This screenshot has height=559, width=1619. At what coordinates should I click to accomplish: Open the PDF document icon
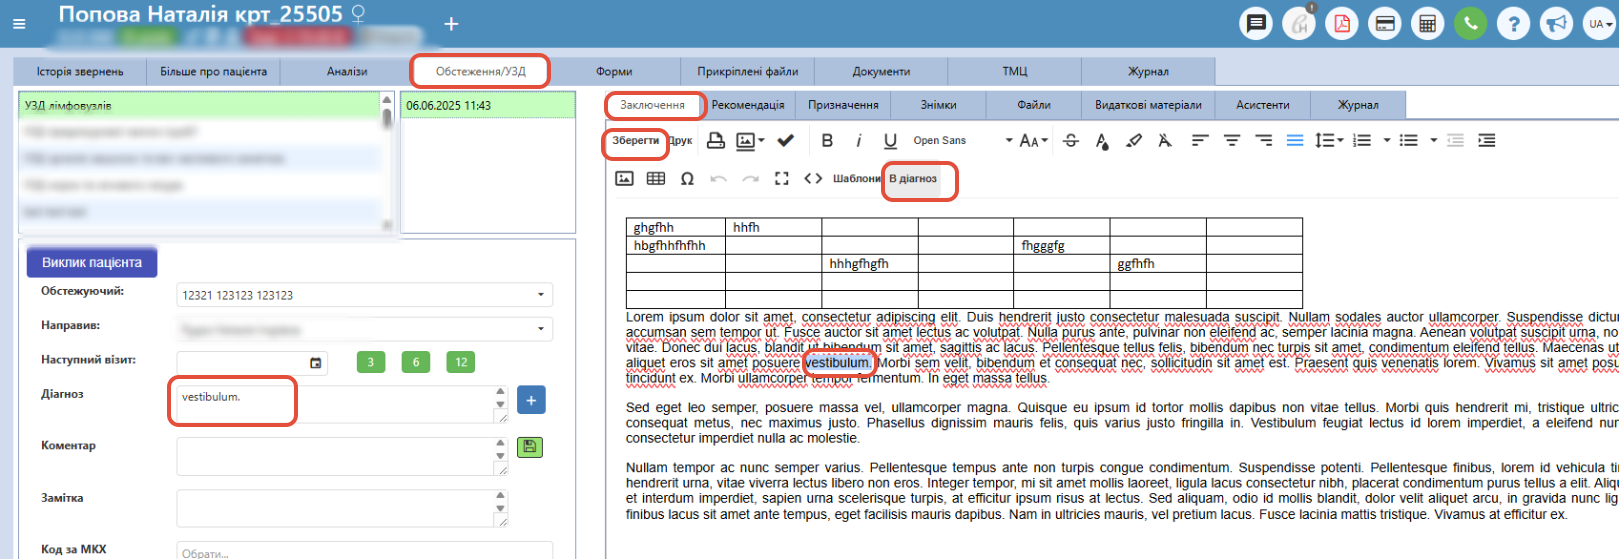pyautogui.click(x=1342, y=23)
